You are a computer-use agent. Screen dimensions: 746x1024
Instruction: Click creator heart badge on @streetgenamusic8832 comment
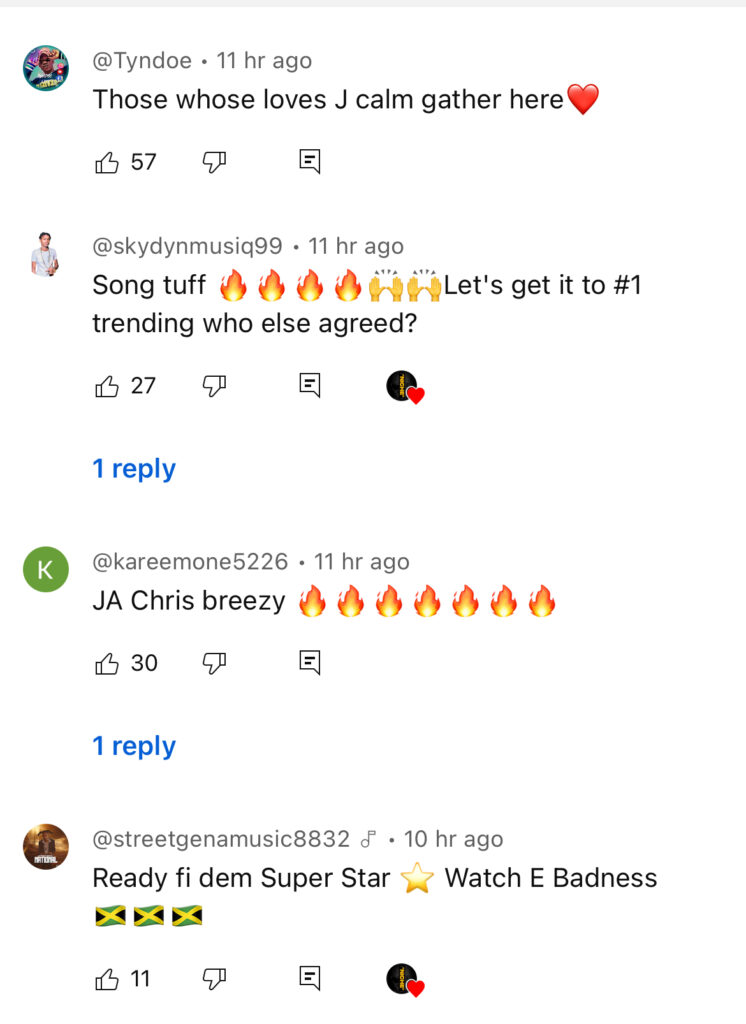404,980
